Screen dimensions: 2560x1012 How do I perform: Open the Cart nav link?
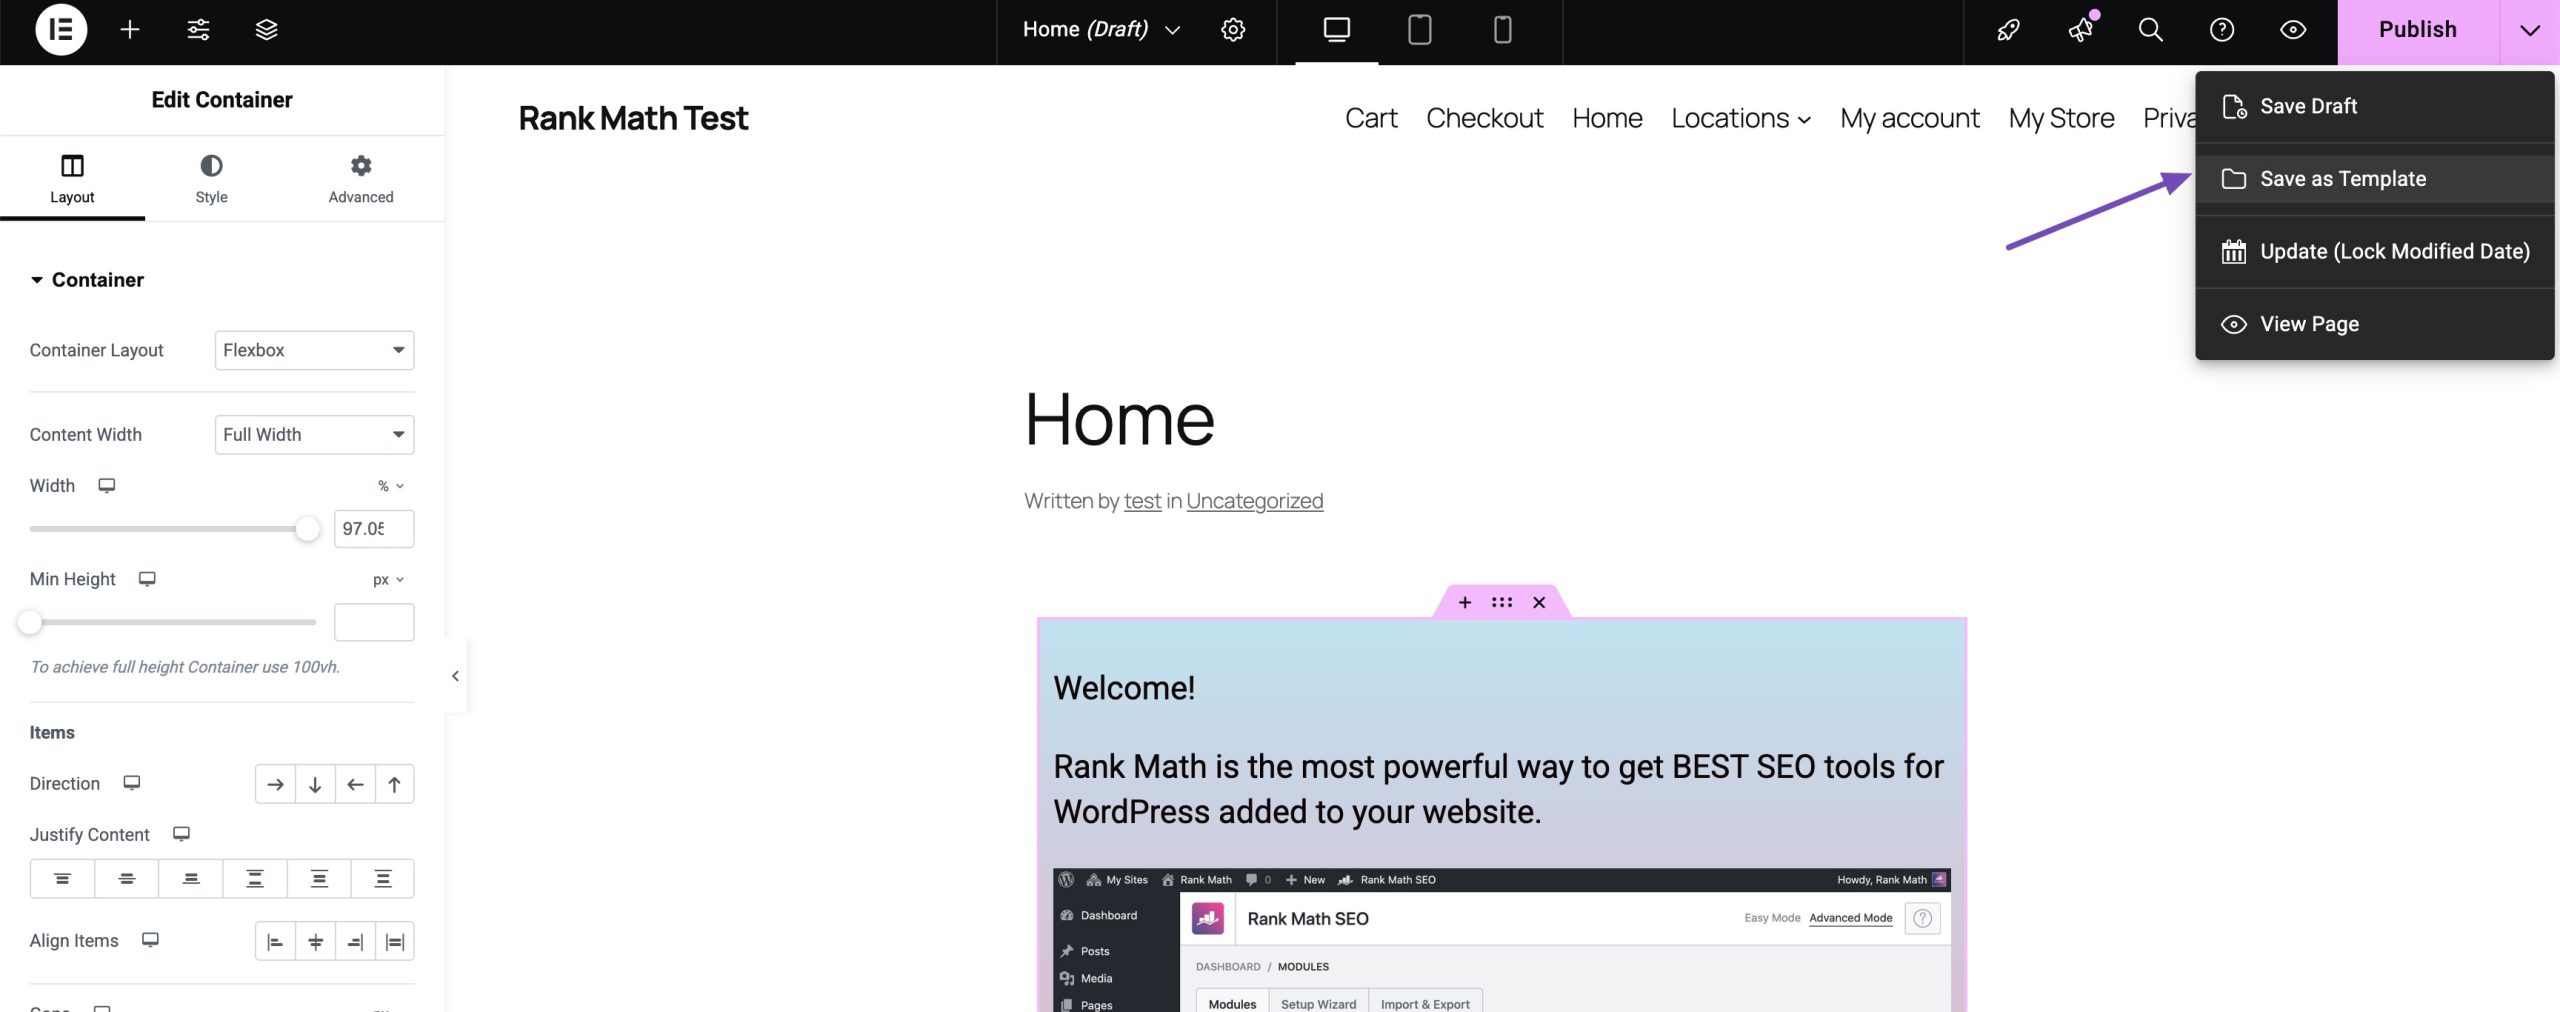tap(1371, 118)
